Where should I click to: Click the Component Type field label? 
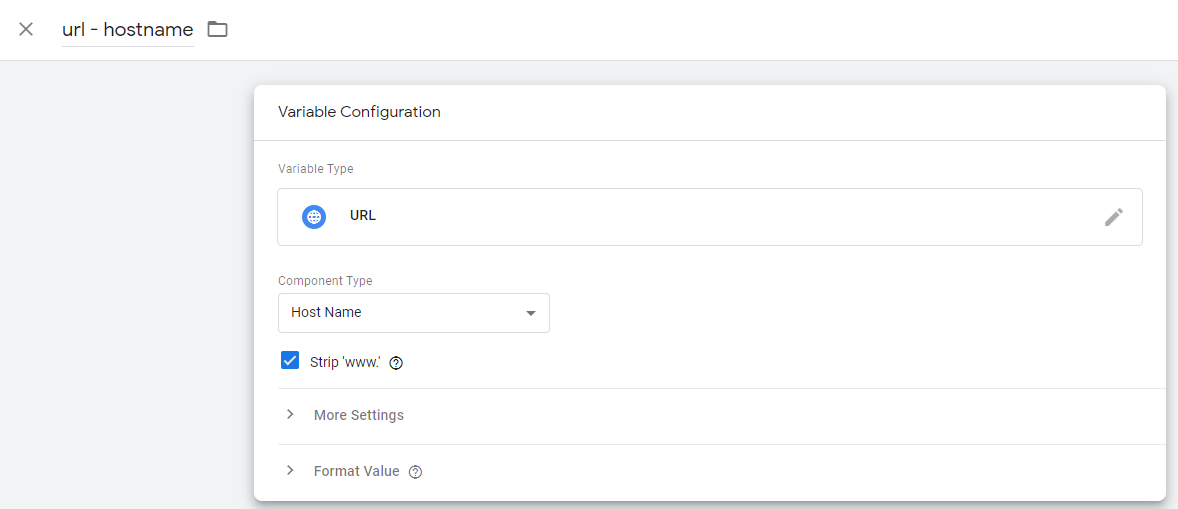point(325,281)
